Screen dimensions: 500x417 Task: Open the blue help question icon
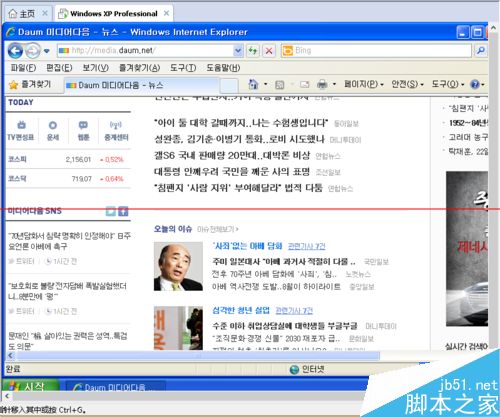pos(475,84)
